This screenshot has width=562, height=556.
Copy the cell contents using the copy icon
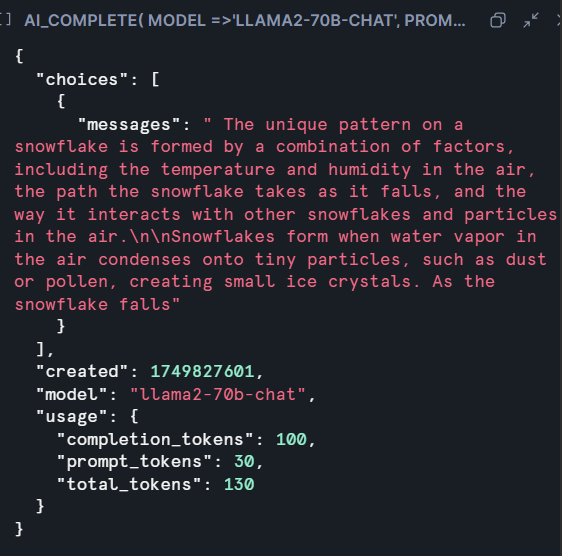coord(498,20)
